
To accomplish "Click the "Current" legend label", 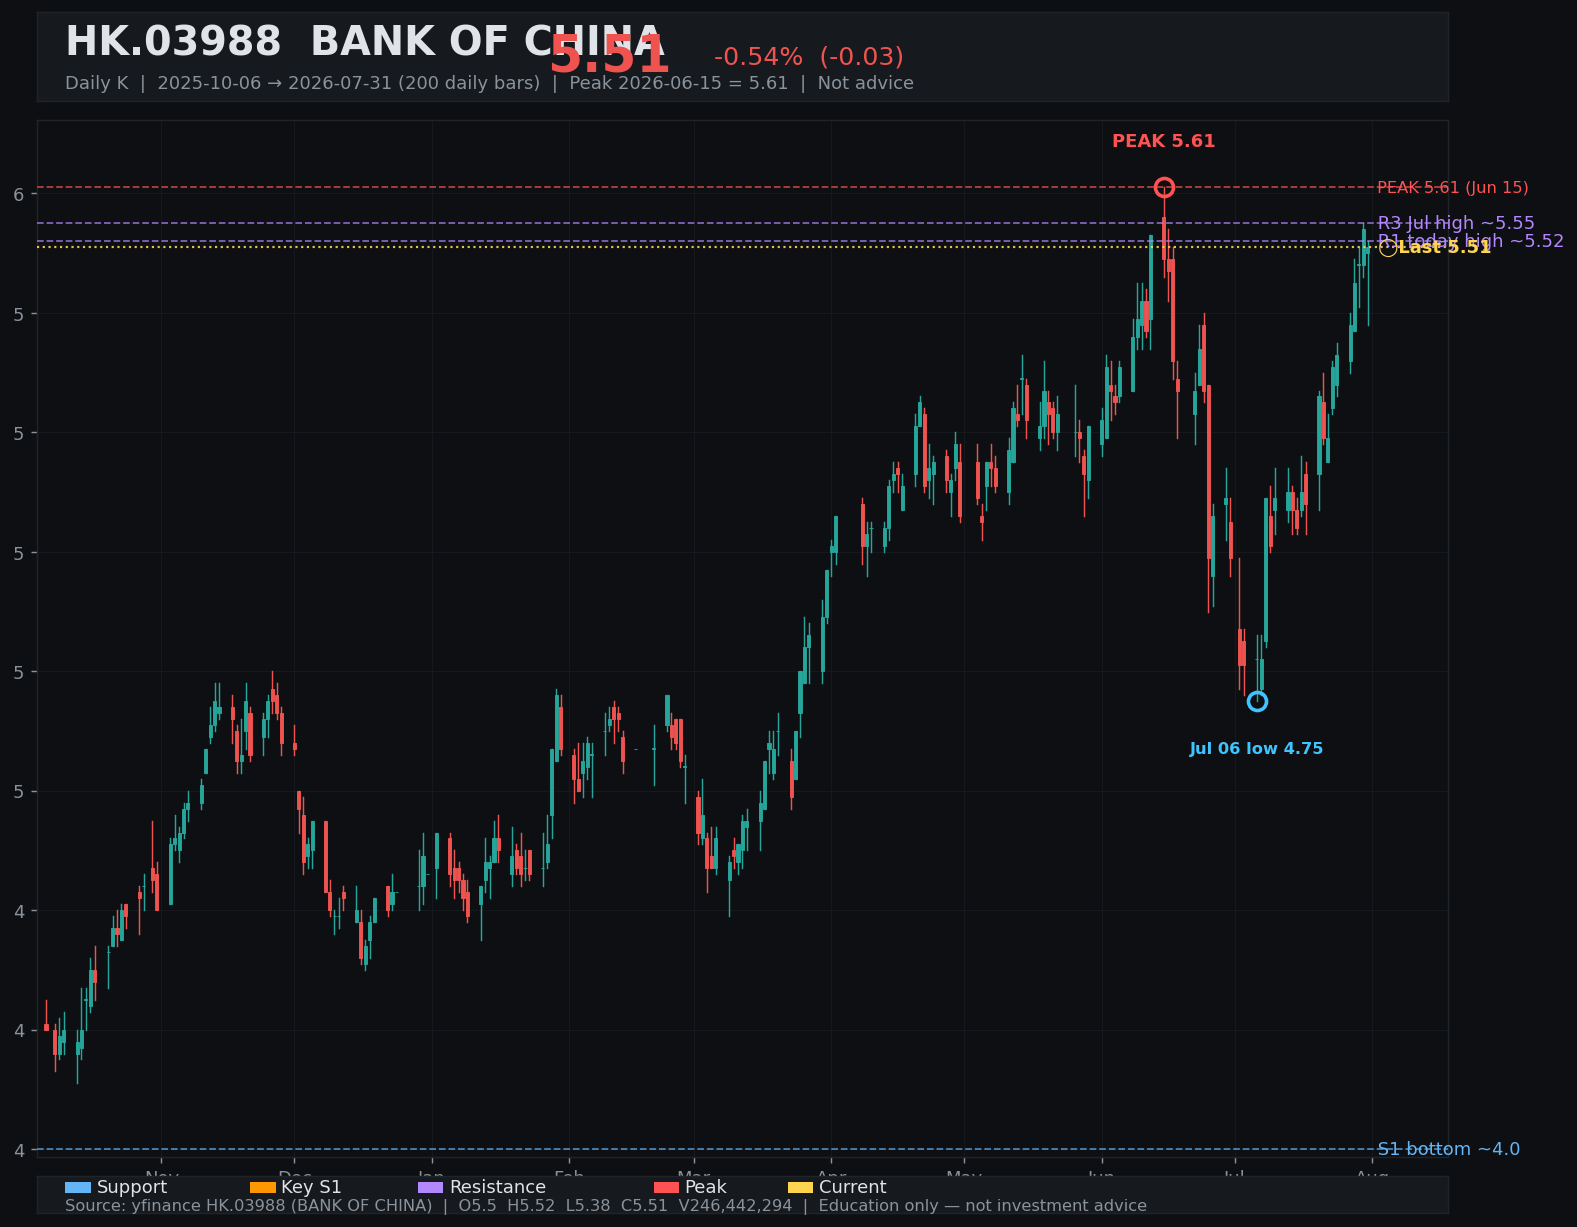I will [853, 1187].
